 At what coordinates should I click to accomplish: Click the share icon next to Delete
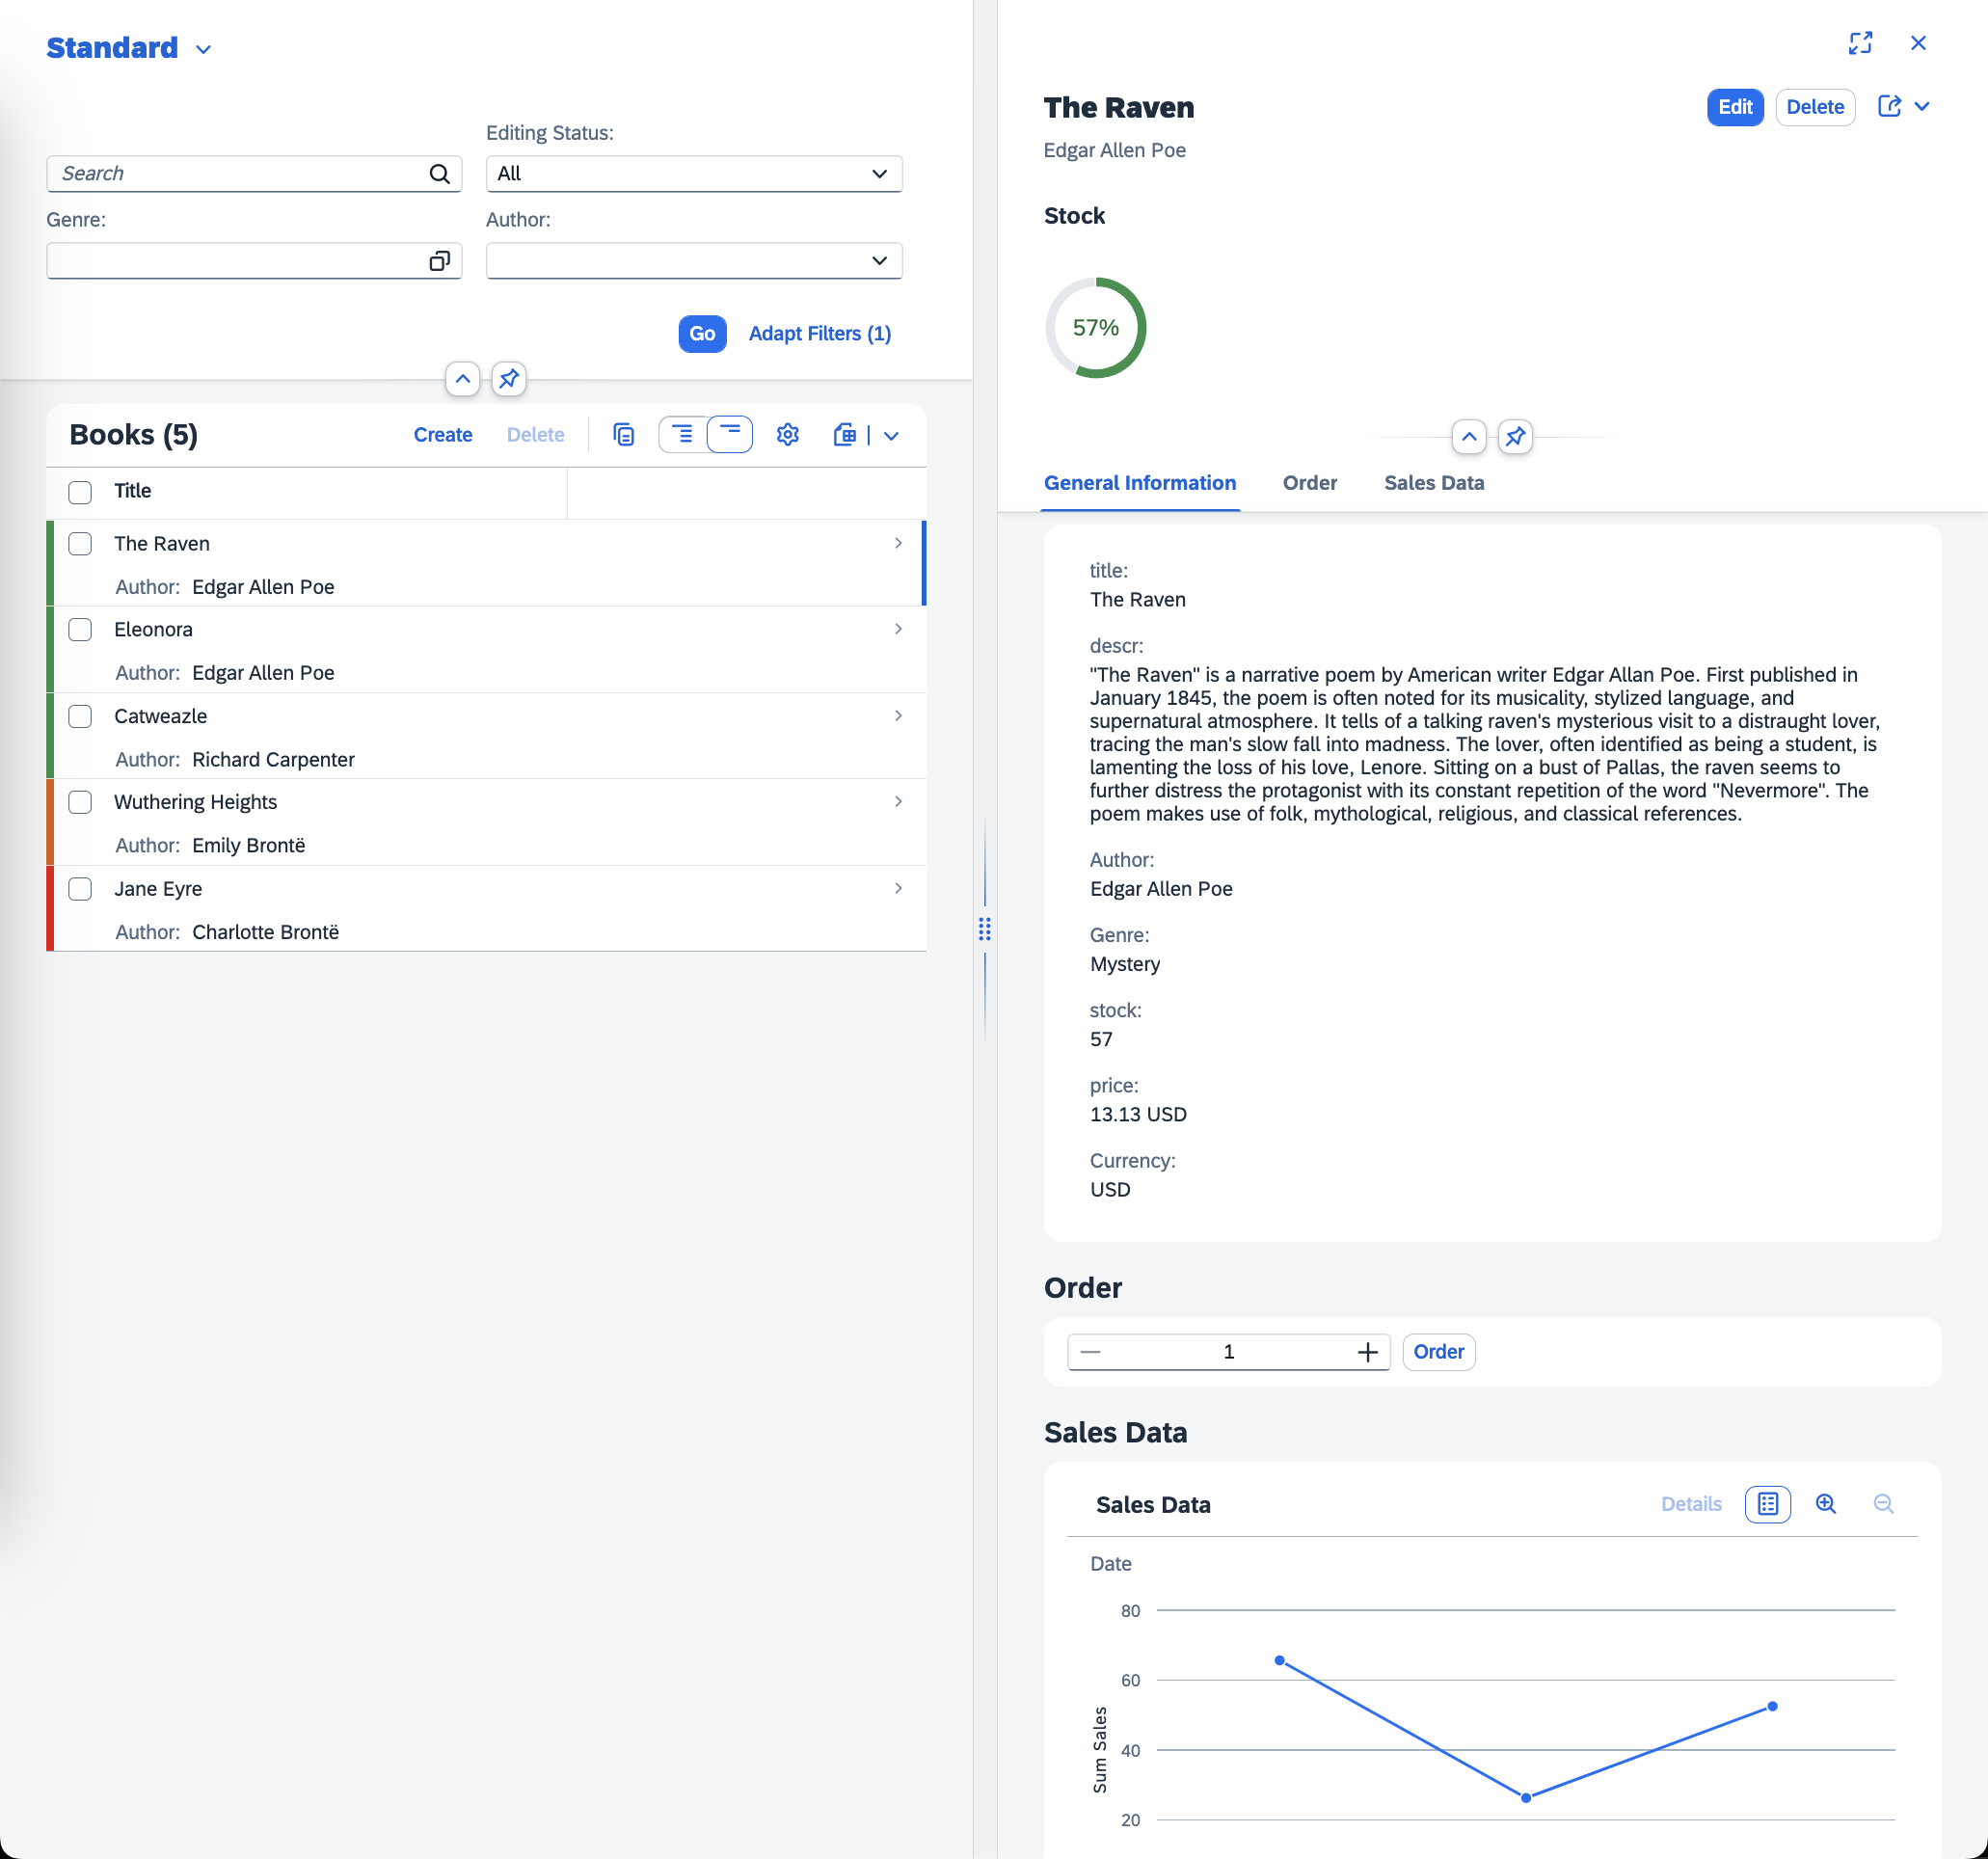point(1889,107)
